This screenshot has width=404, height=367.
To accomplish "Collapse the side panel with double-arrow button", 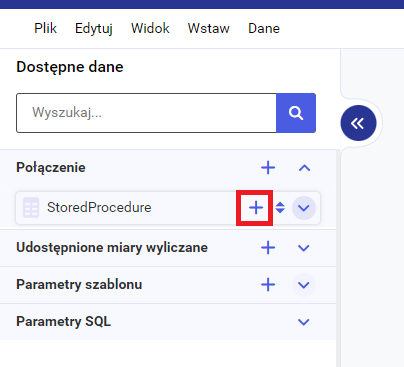I will tap(358, 123).
